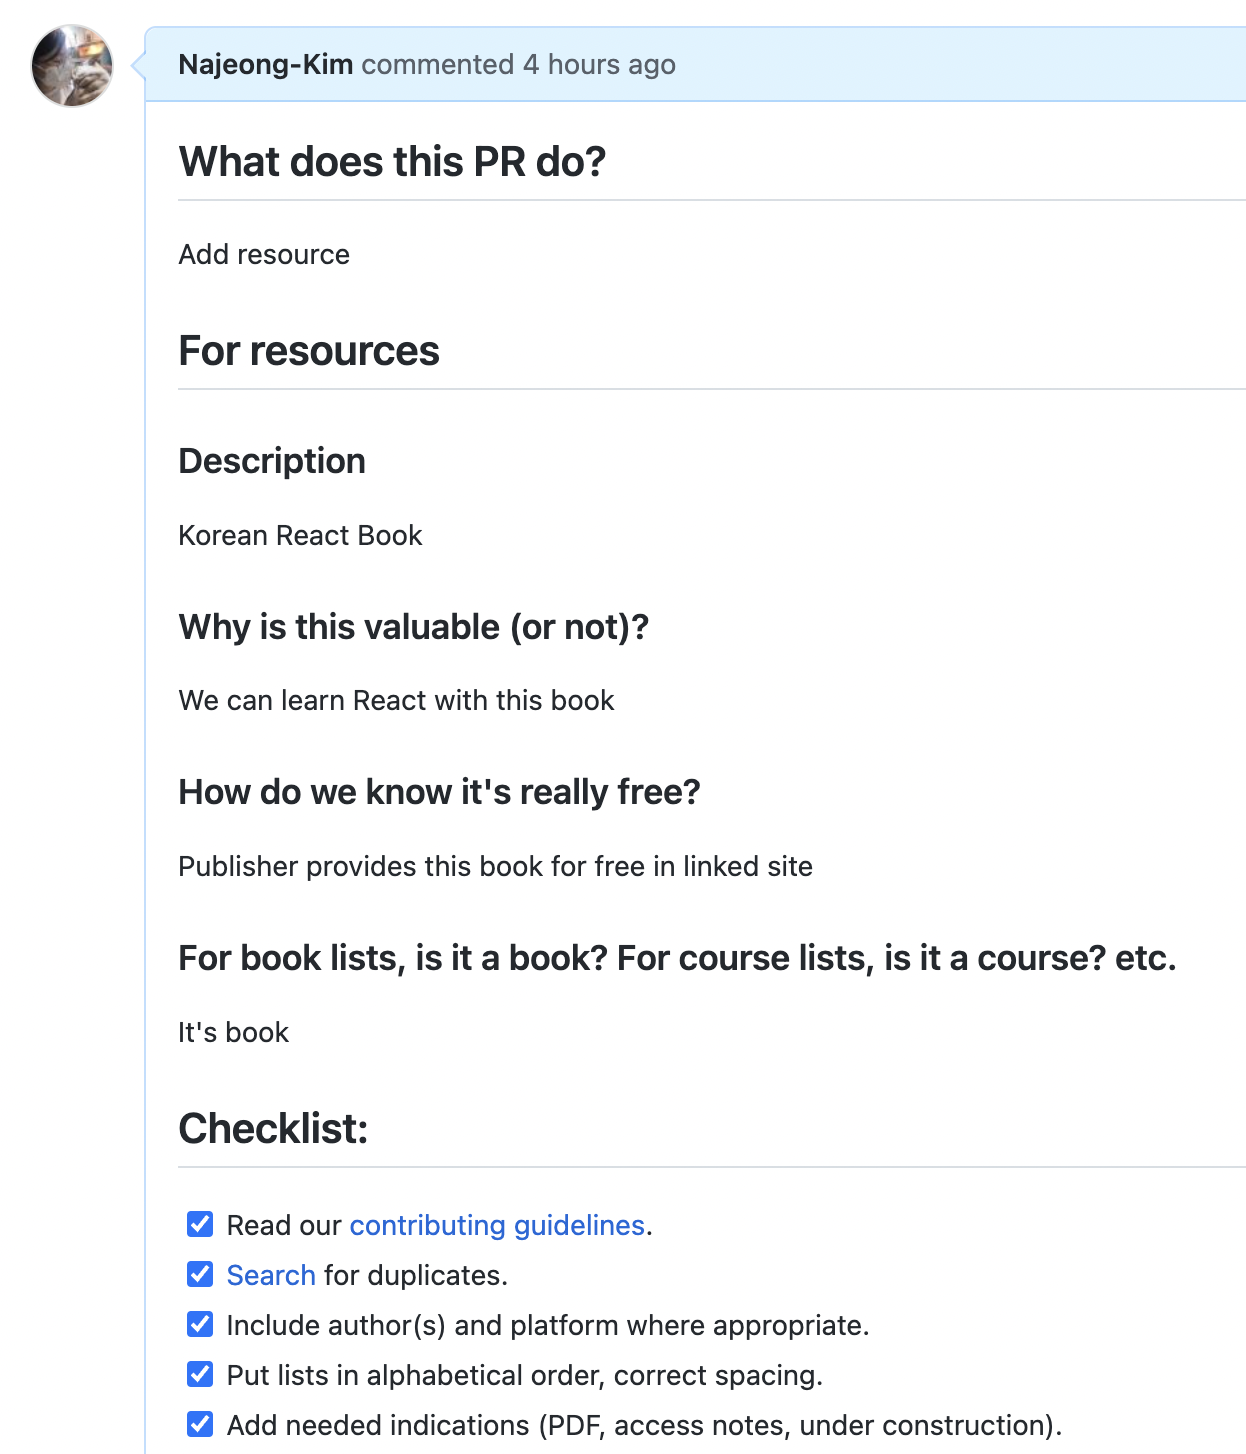The height and width of the screenshot is (1454, 1246).
Task: Click the 'Why is this valuable' heading
Action: pos(413,627)
